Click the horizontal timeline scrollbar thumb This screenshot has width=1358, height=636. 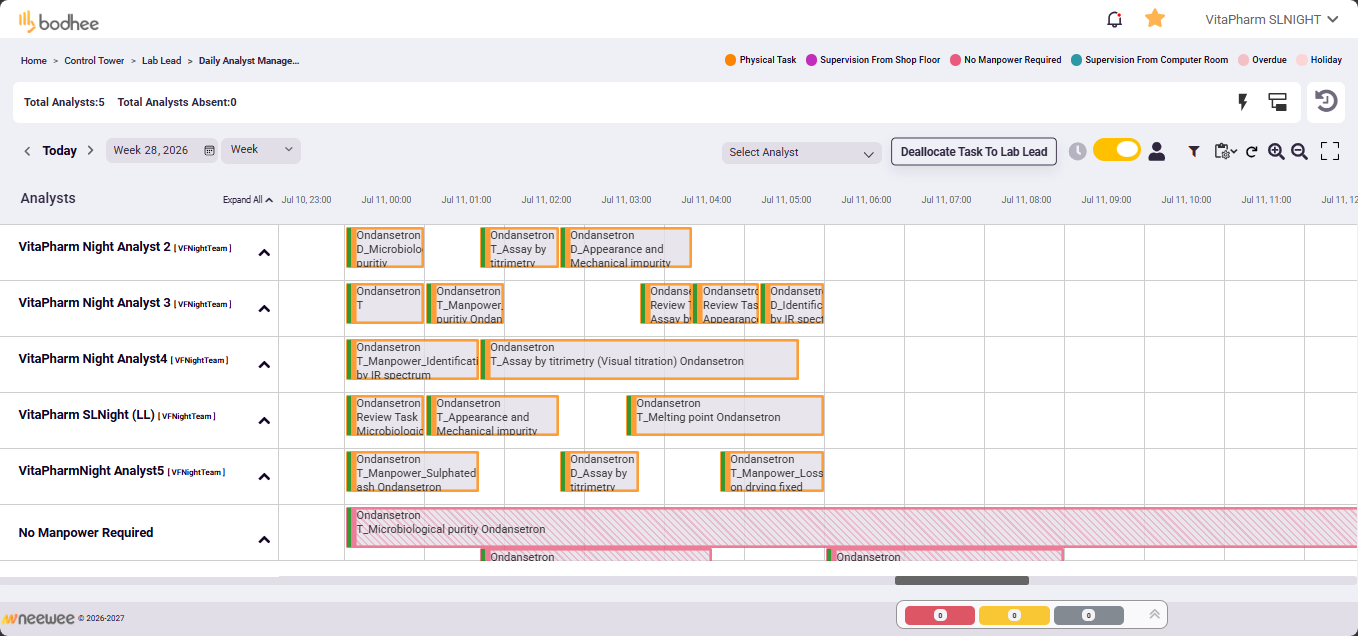tap(962, 580)
